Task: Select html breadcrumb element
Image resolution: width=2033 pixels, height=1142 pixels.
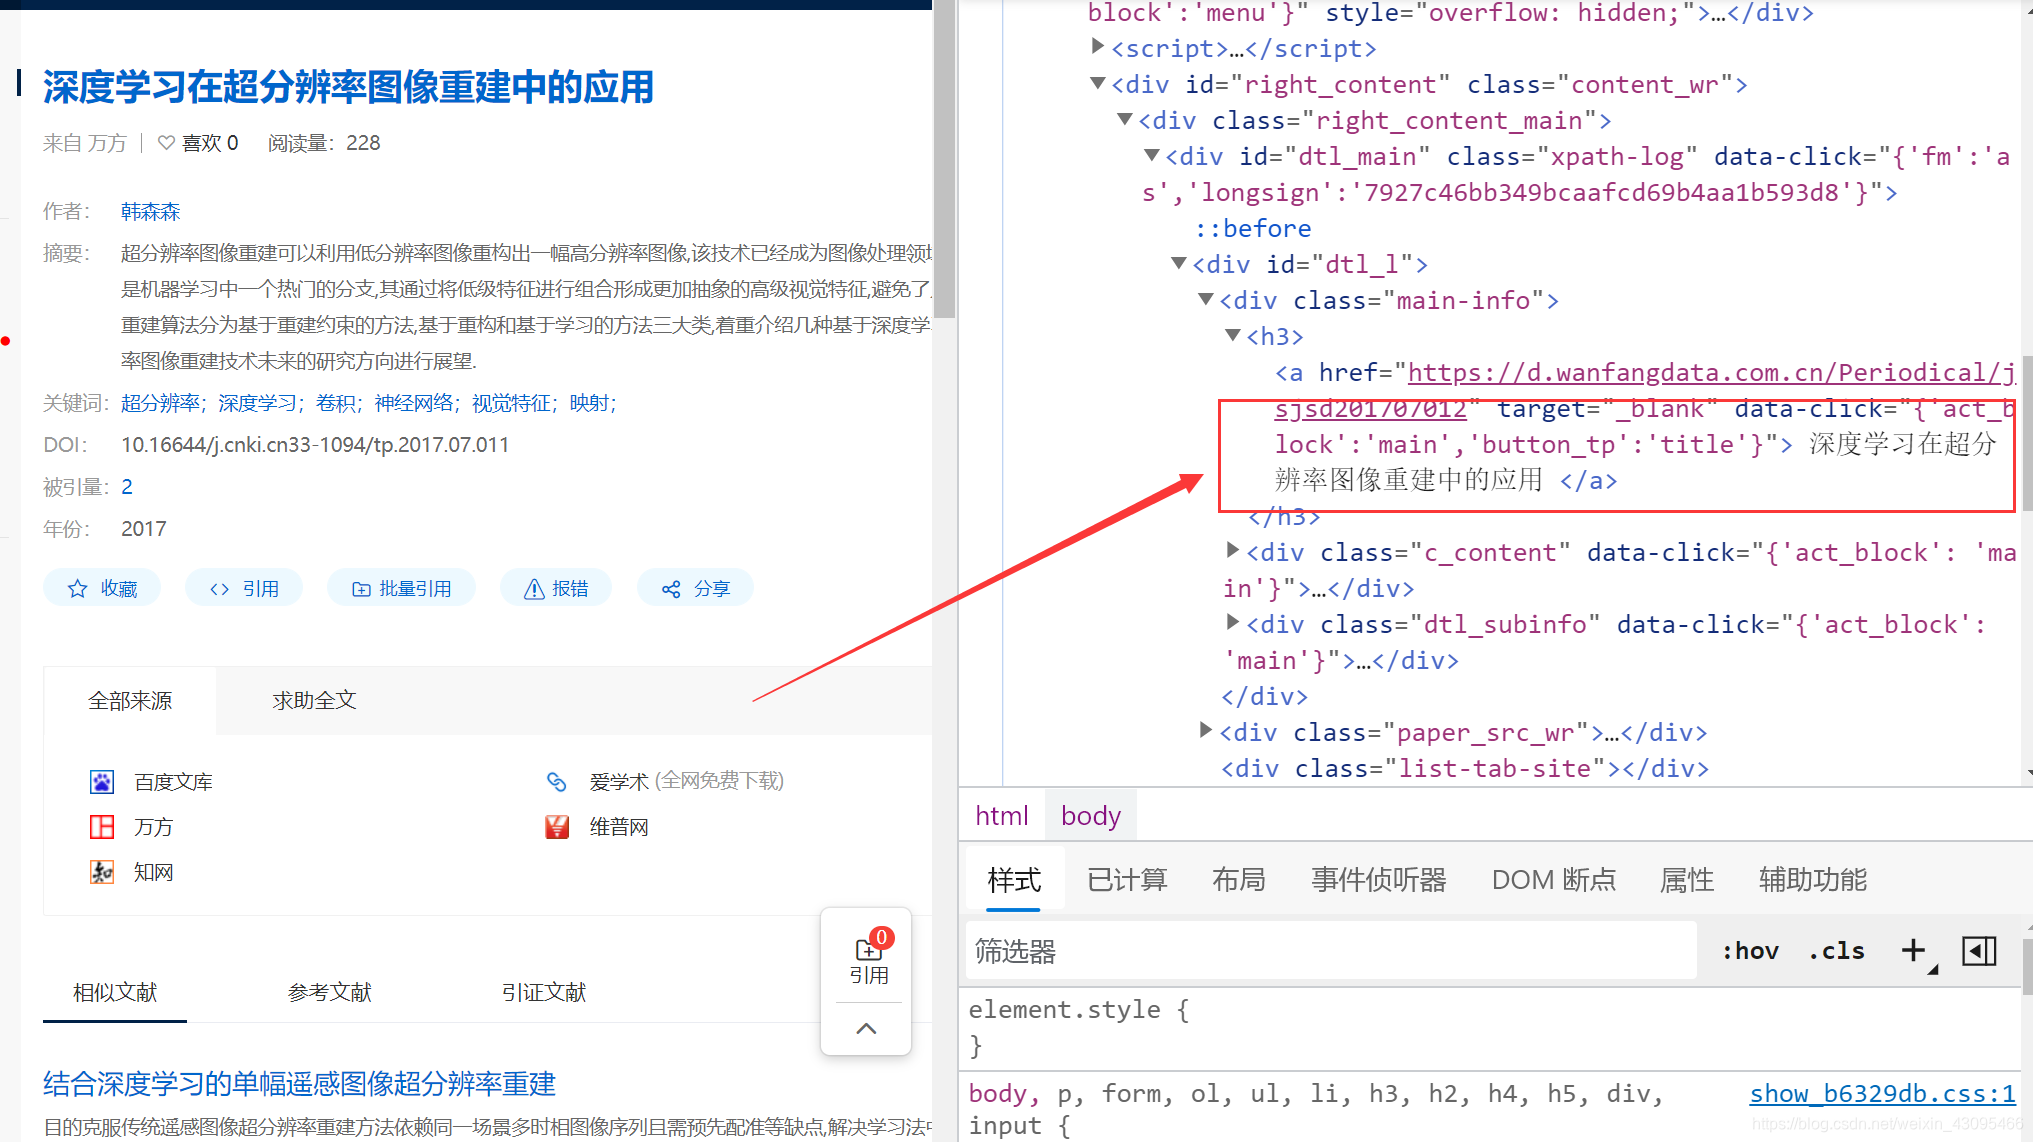Action: click(x=1002, y=816)
